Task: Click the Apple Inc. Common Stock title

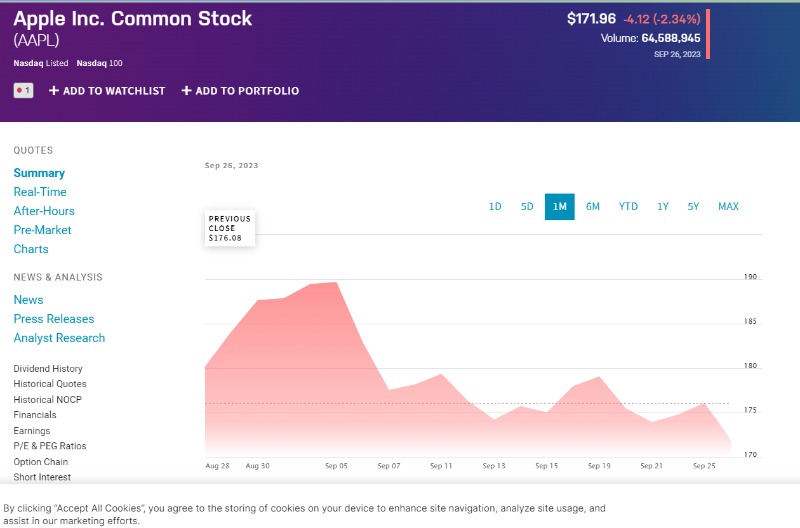Action: (133, 19)
